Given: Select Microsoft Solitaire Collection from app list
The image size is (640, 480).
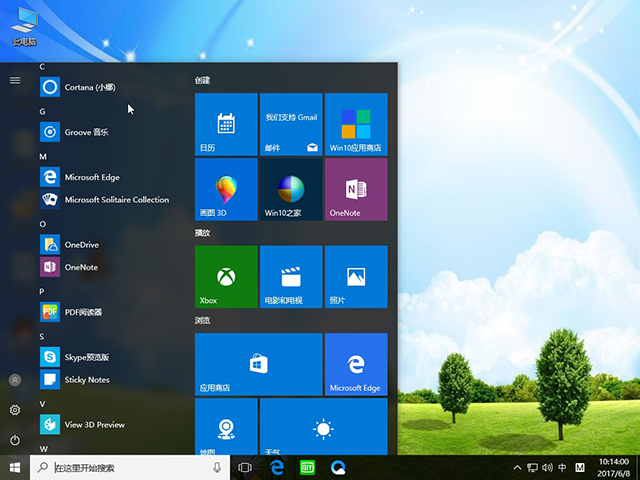Looking at the screenshot, I should (x=116, y=200).
